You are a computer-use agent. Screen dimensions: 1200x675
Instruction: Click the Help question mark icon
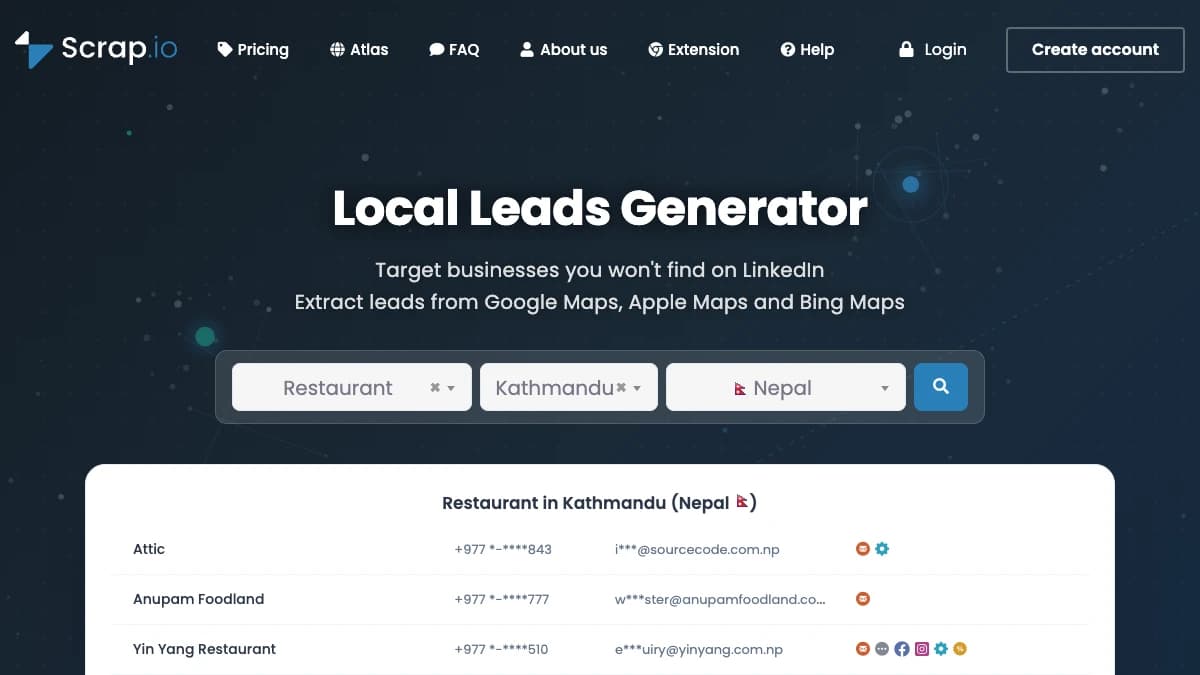point(788,49)
